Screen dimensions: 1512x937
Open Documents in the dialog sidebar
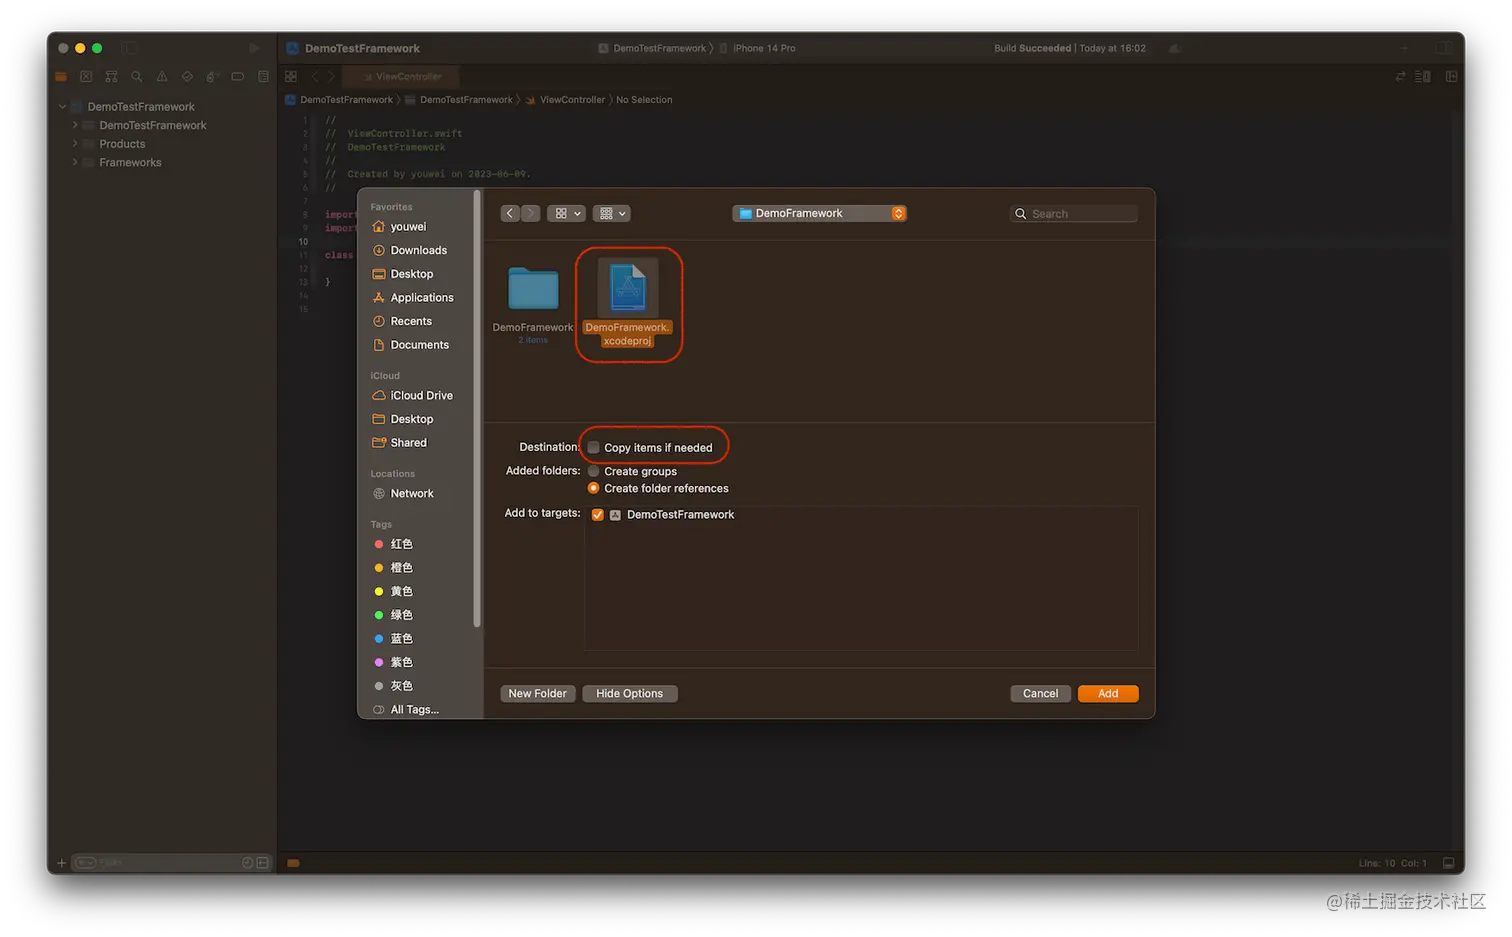pos(419,345)
